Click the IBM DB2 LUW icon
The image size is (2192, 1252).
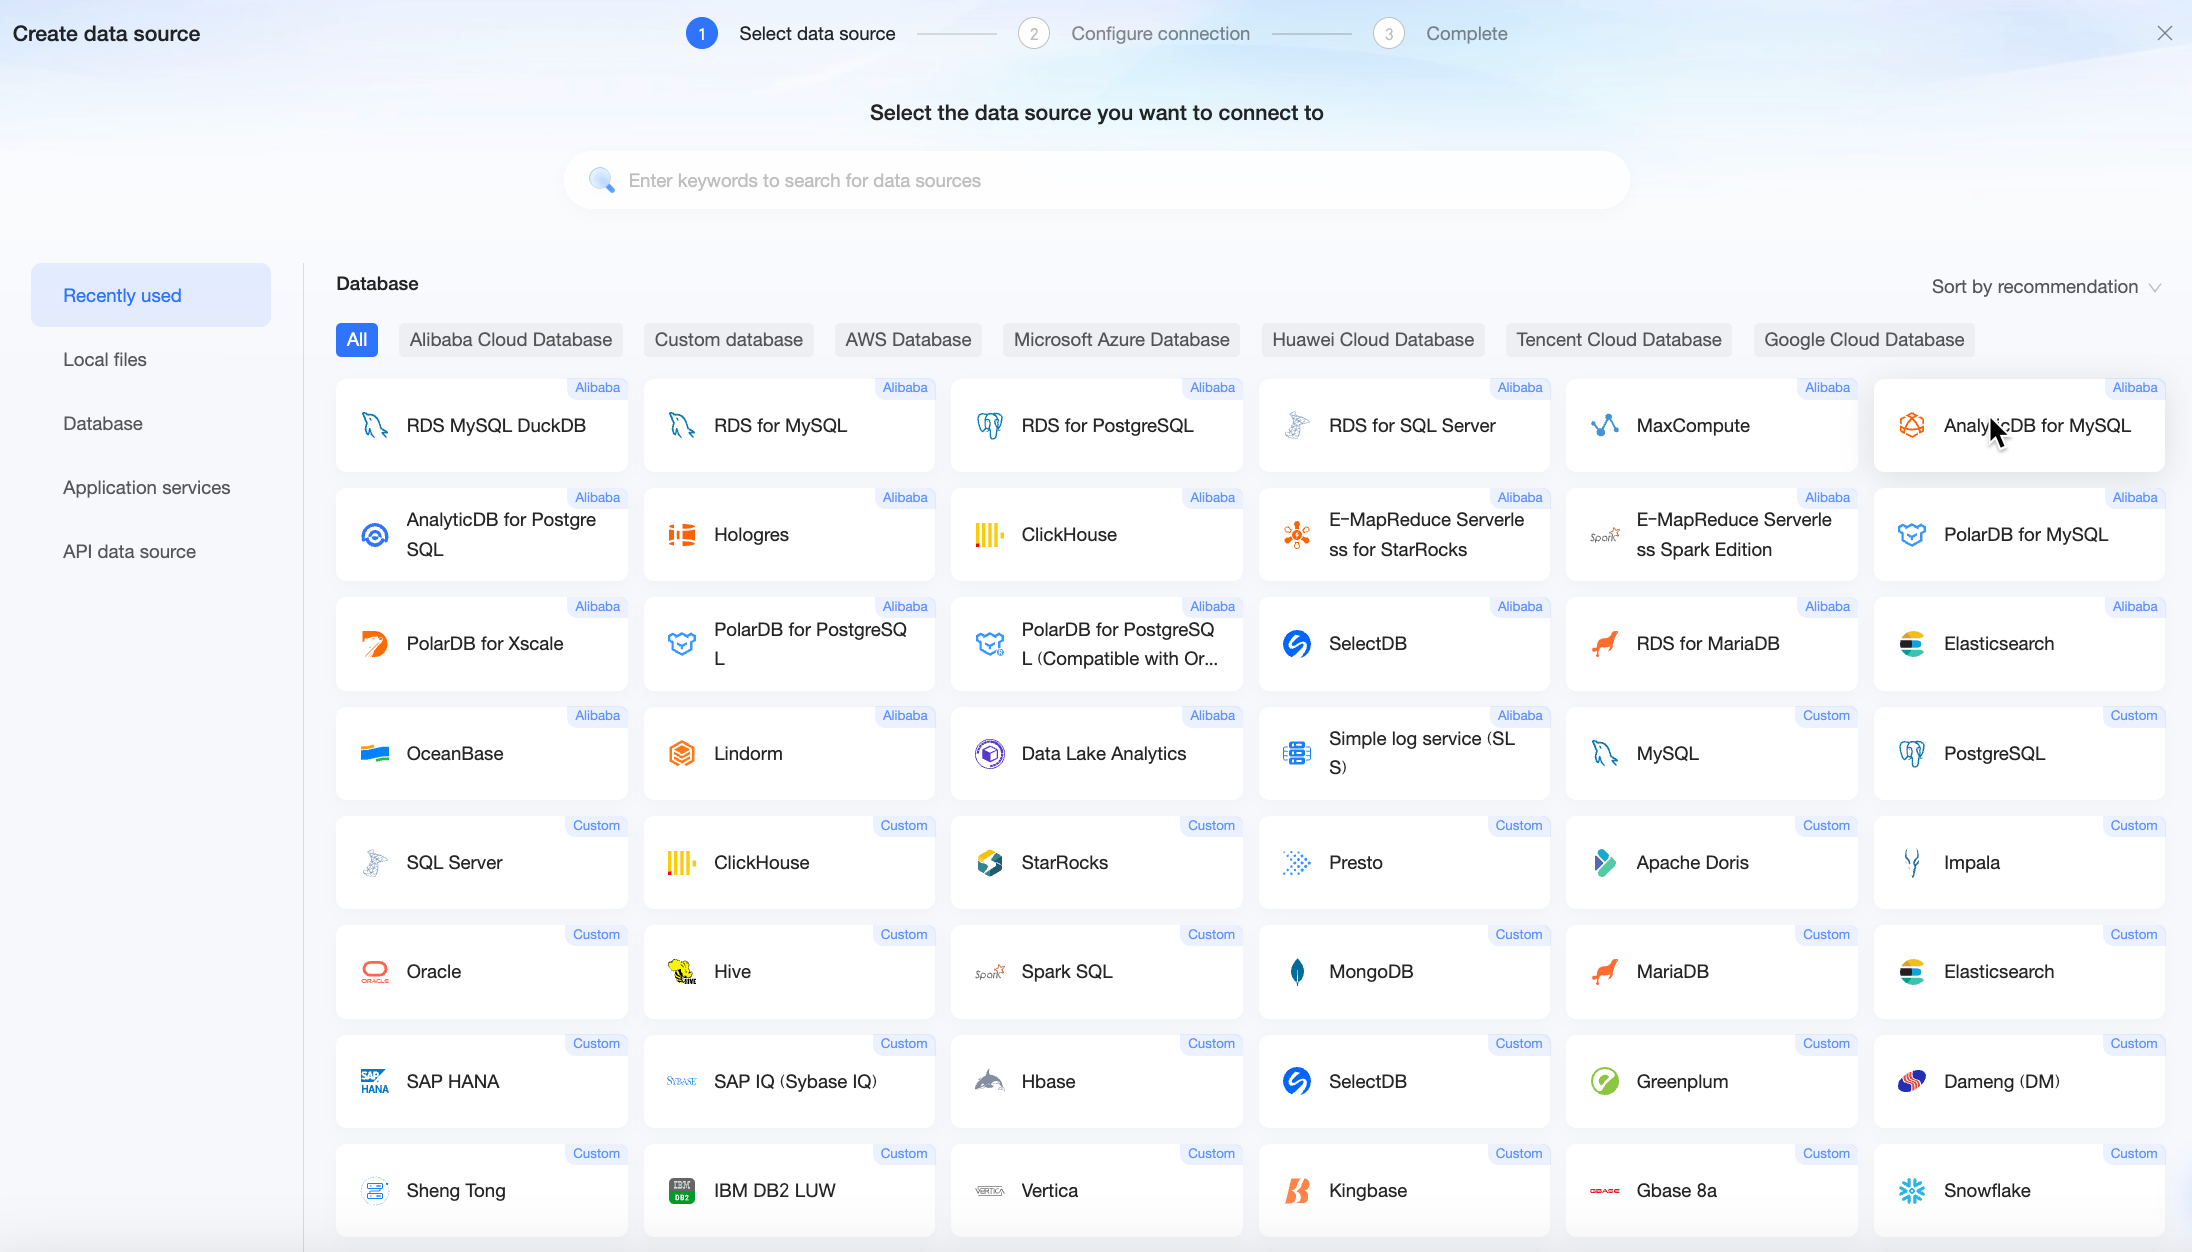[682, 1190]
